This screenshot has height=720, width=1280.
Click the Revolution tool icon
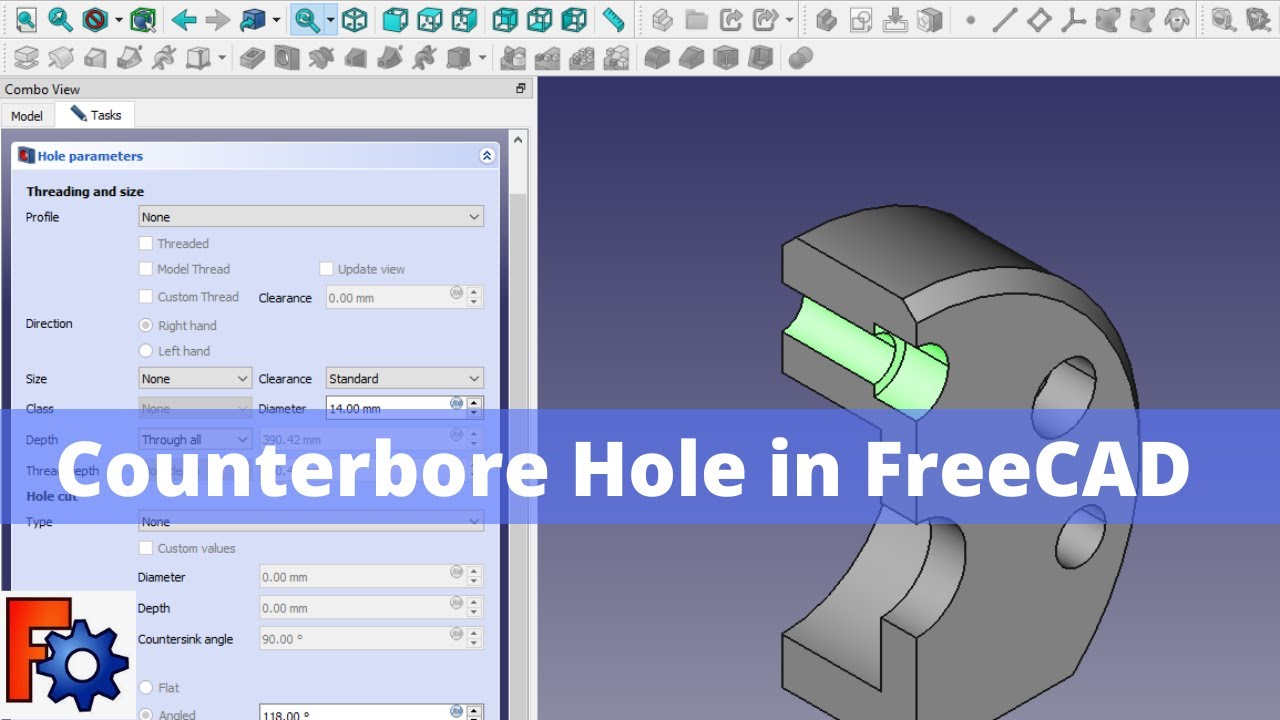coord(61,58)
